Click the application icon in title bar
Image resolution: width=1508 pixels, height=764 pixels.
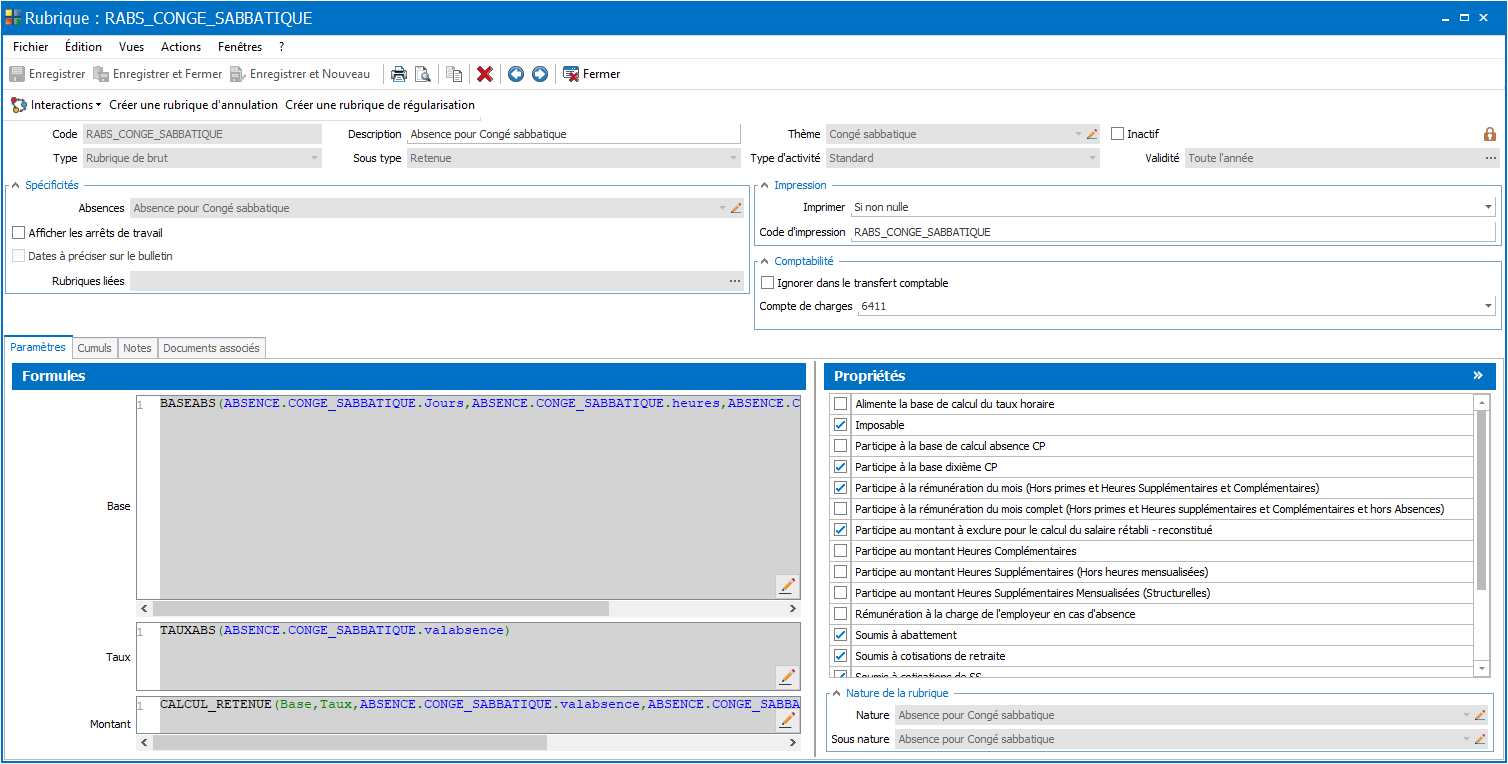click(13, 17)
